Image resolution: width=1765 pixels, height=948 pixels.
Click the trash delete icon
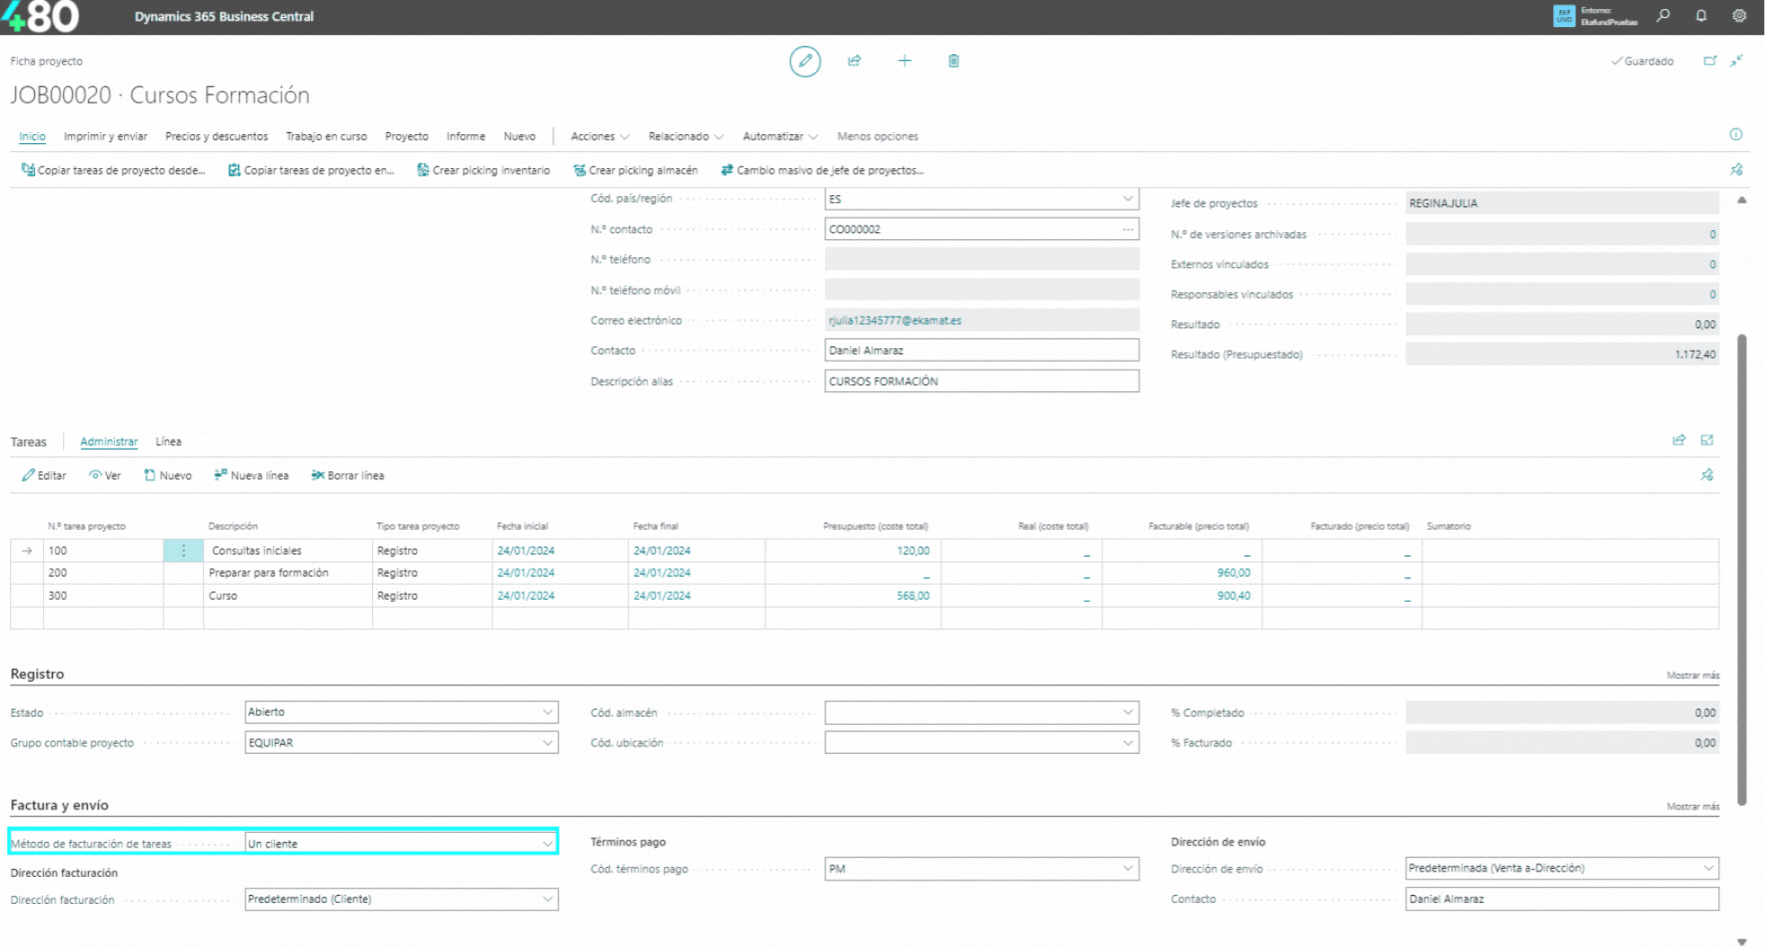click(953, 61)
